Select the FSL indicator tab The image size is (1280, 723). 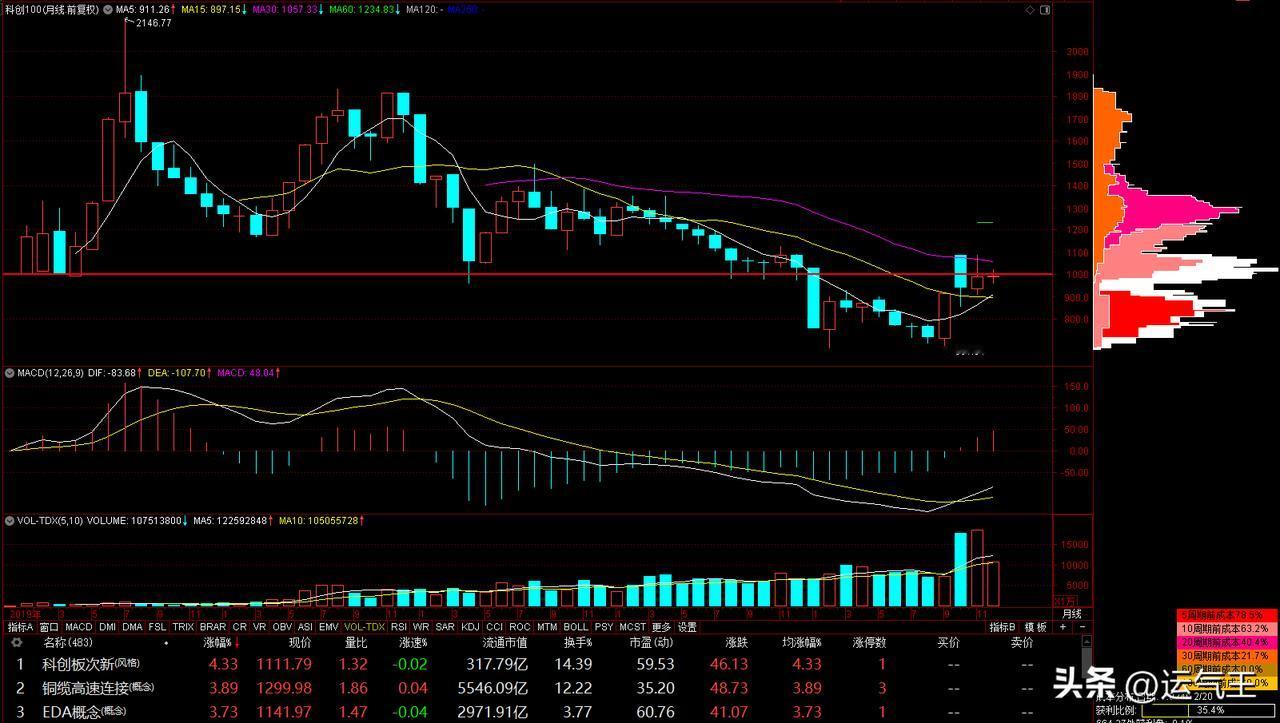tap(157, 627)
